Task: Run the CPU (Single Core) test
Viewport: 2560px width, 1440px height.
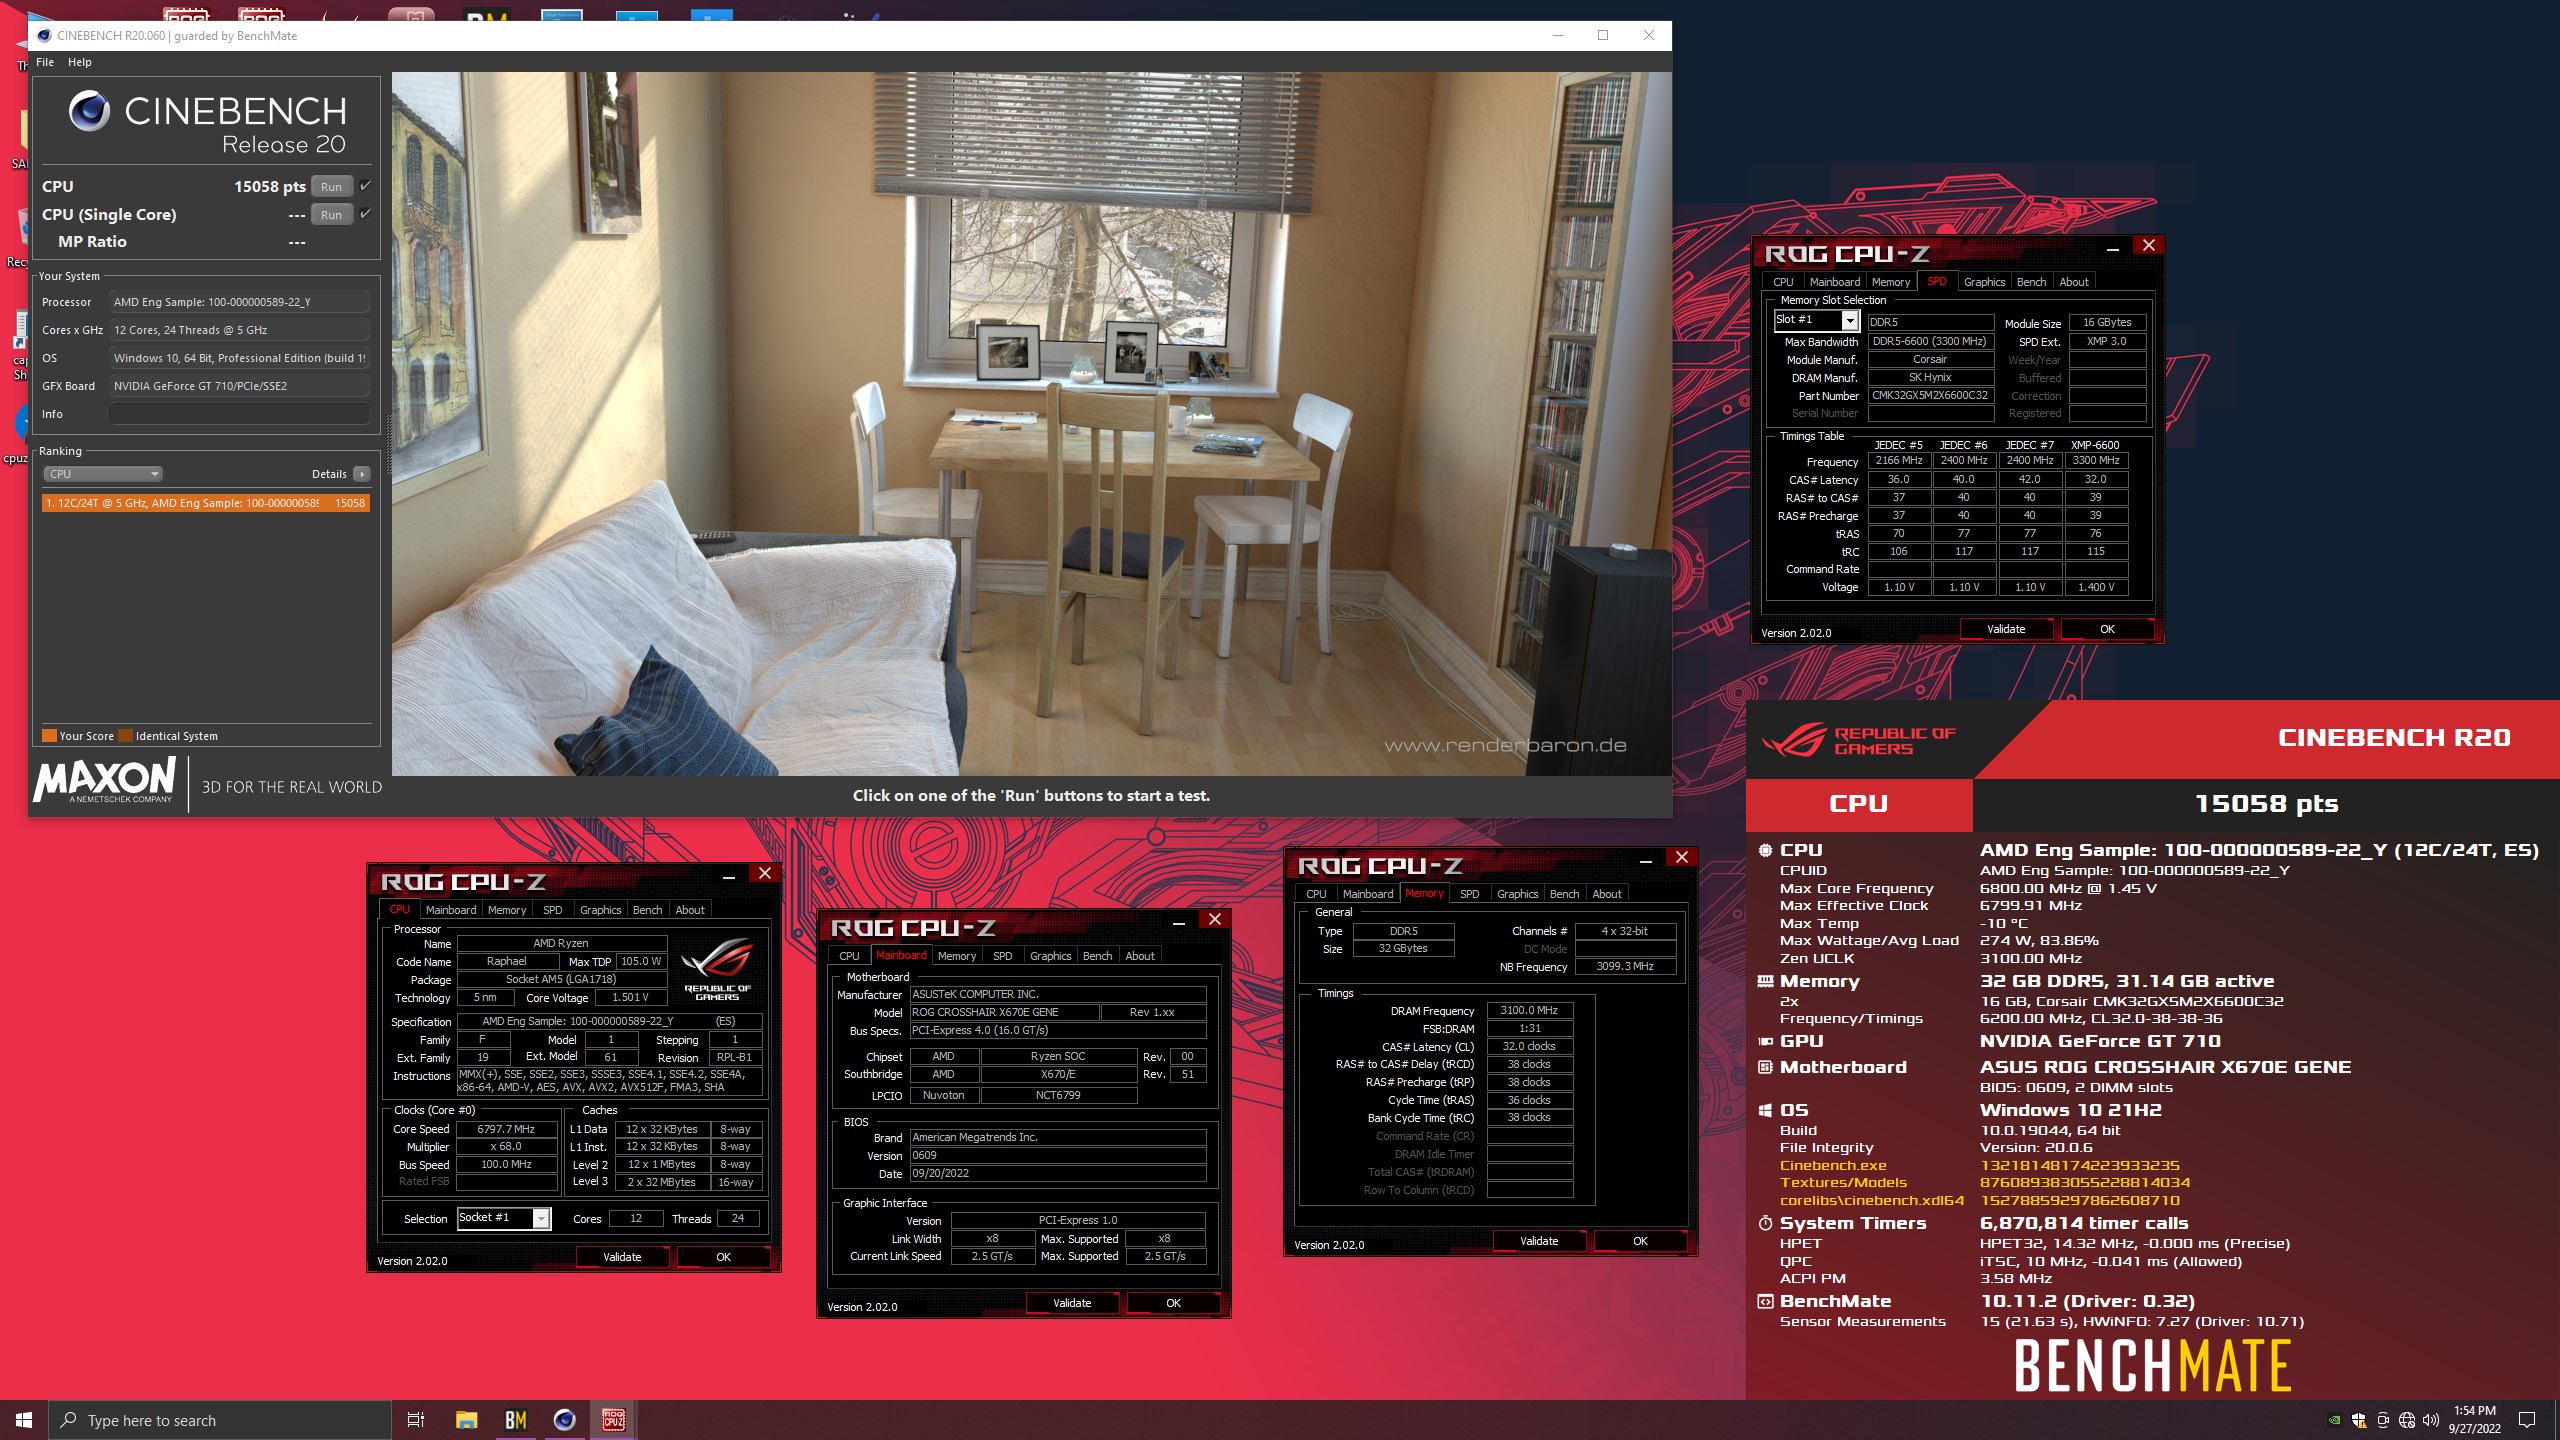Action: [x=331, y=215]
